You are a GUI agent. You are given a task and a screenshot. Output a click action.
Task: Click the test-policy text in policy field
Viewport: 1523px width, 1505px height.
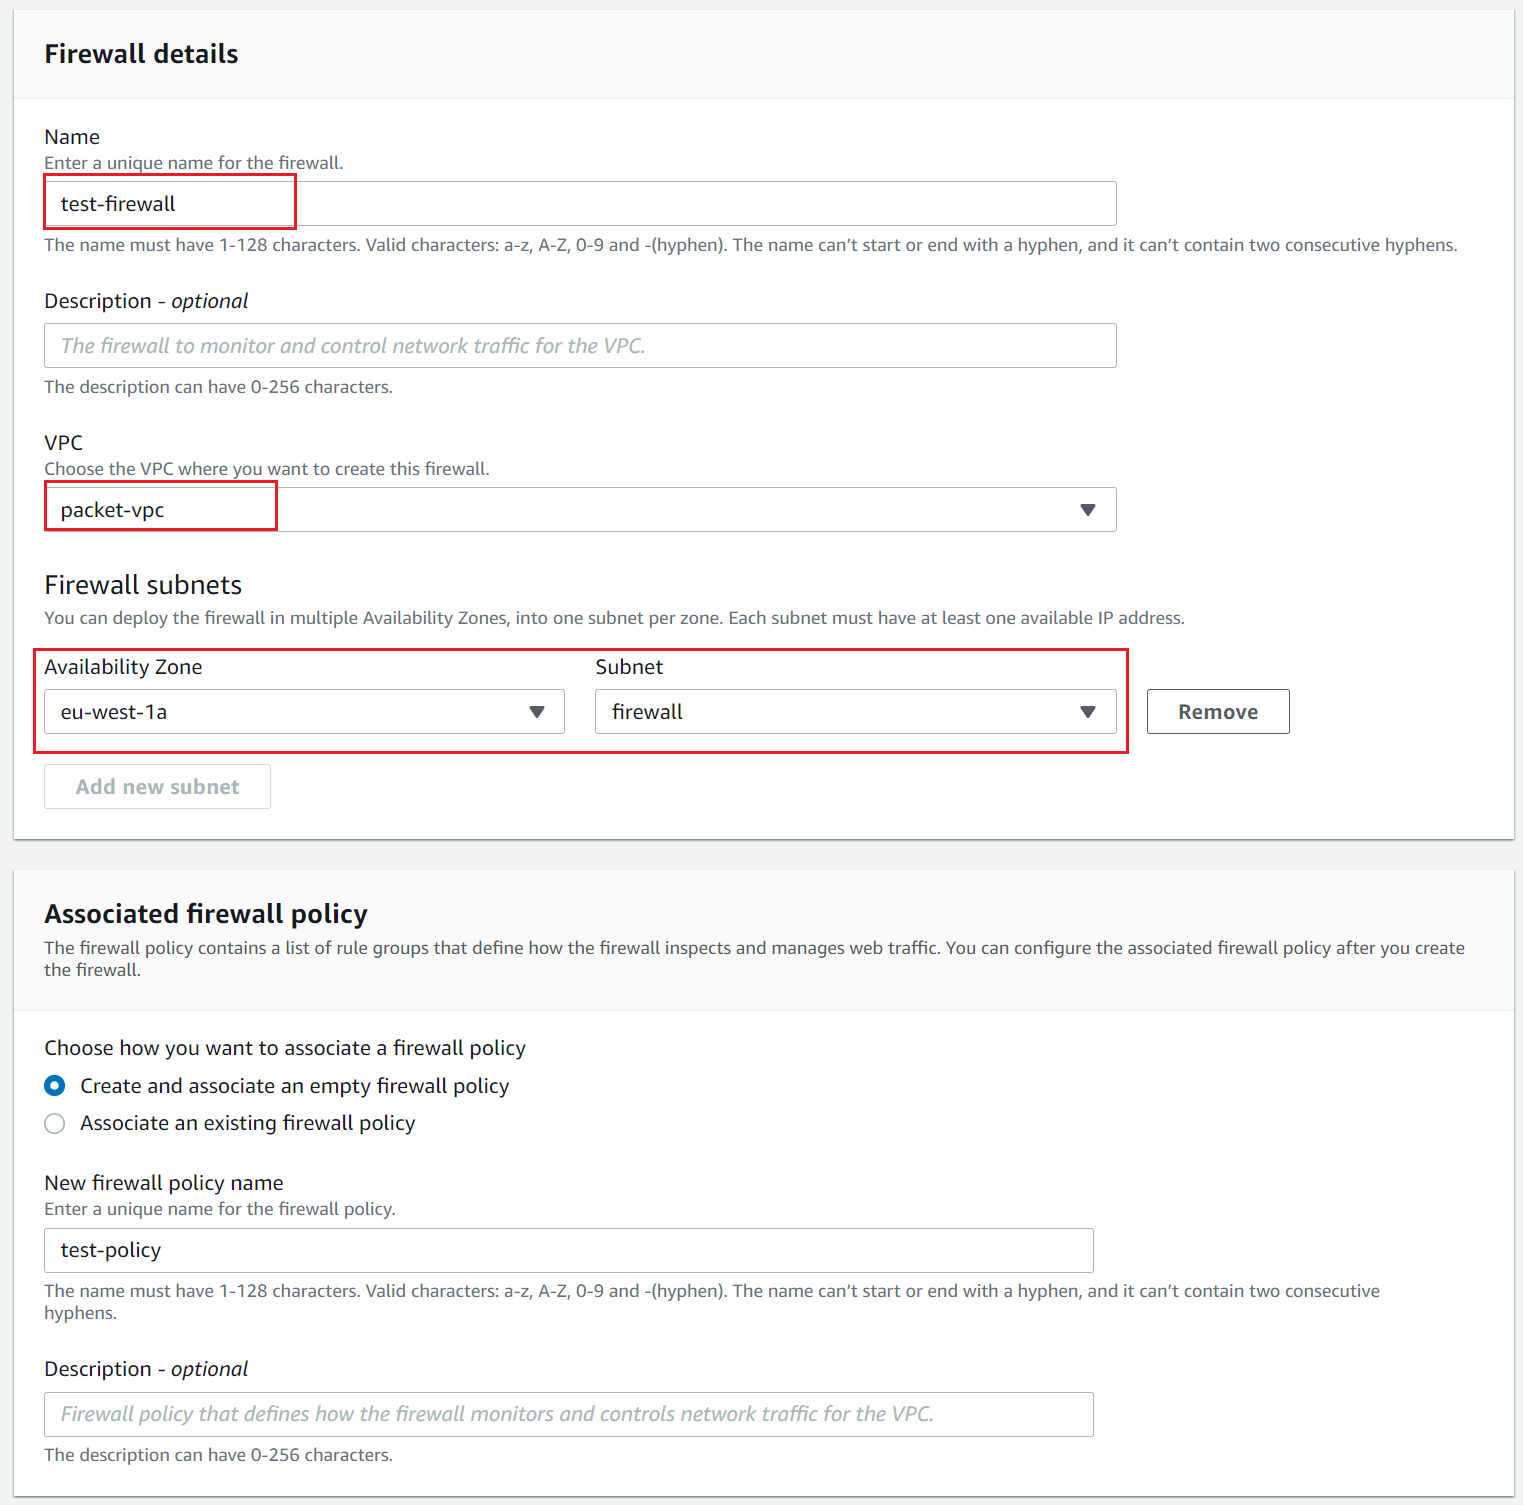111,1250
